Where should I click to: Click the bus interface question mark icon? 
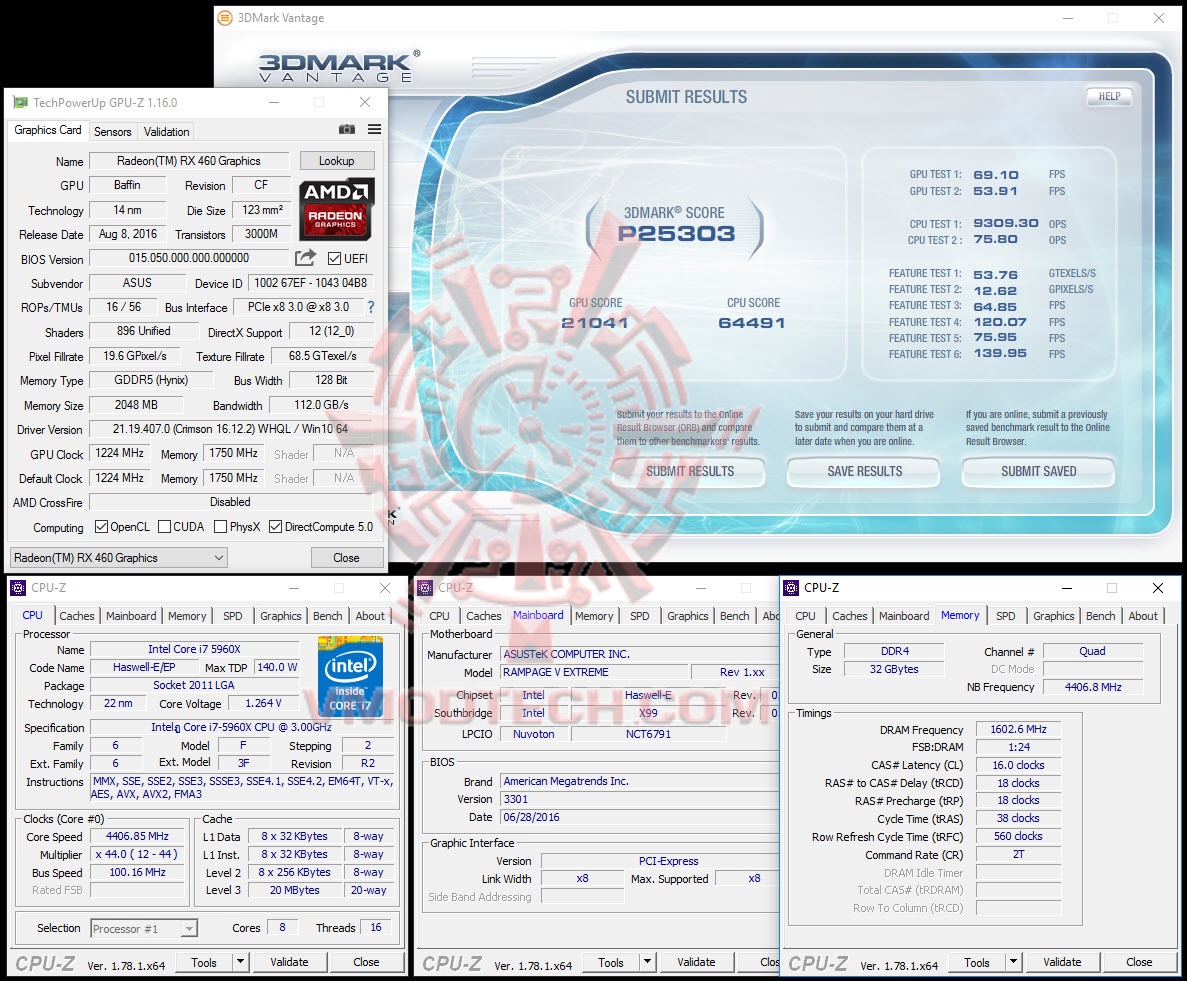[371, 307]
